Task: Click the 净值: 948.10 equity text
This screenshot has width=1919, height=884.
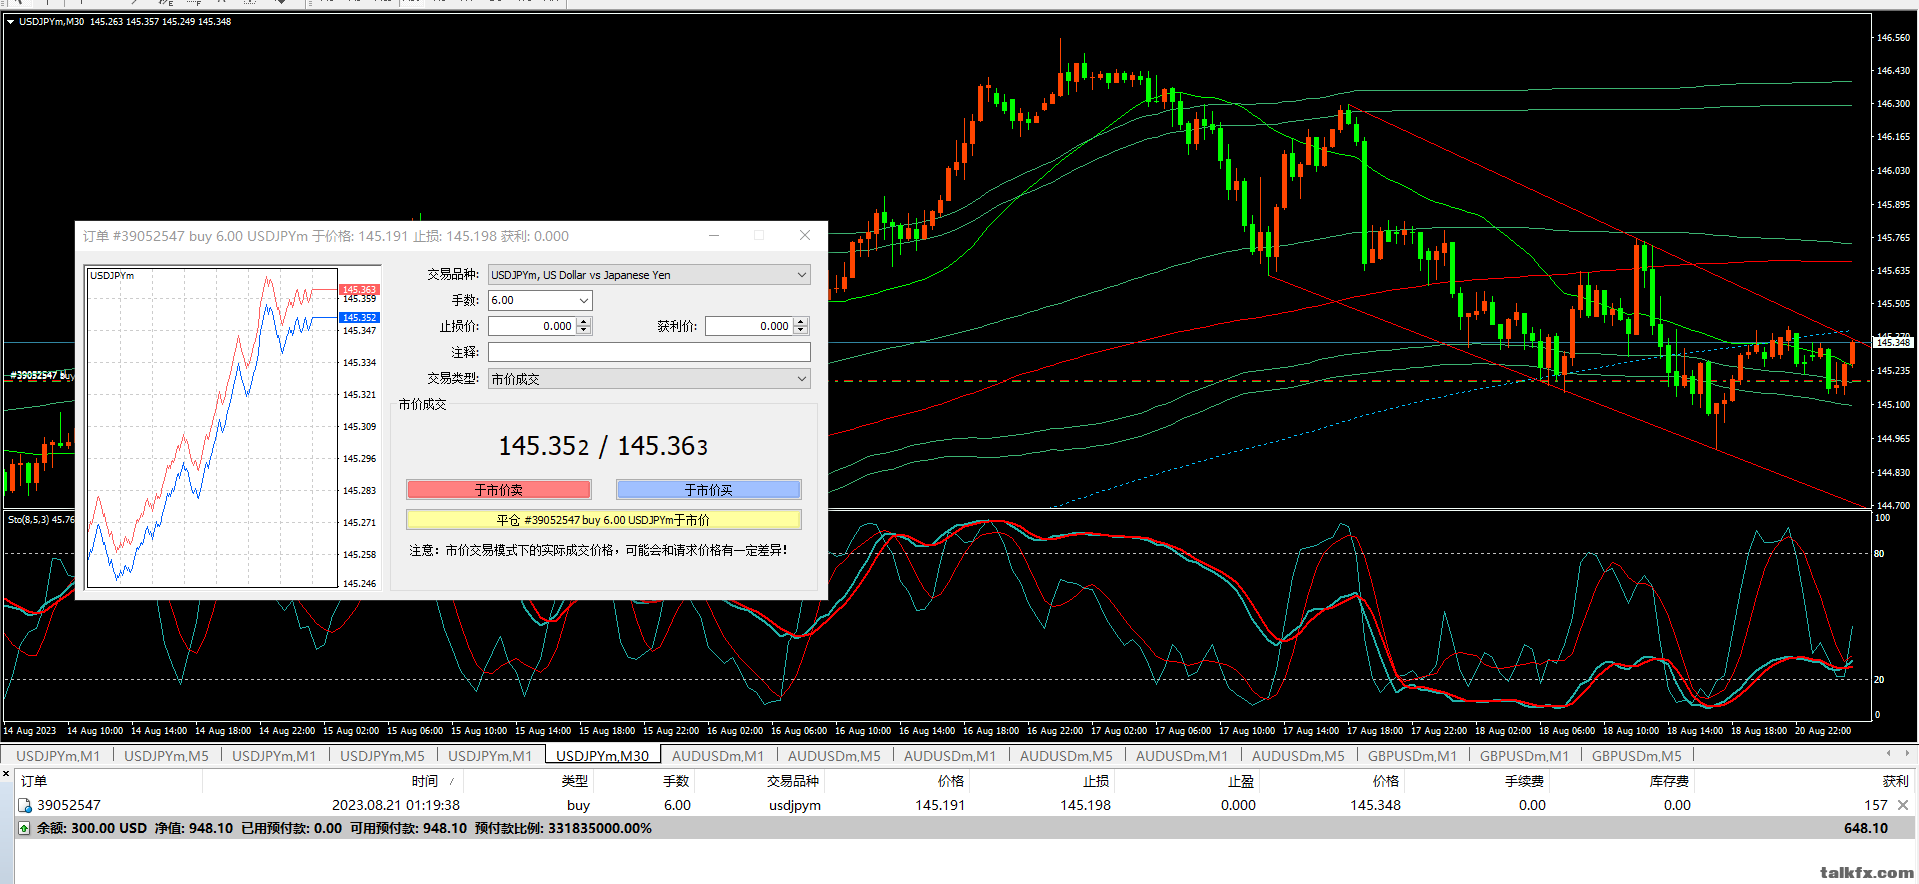Action: (x=194, y=828)
